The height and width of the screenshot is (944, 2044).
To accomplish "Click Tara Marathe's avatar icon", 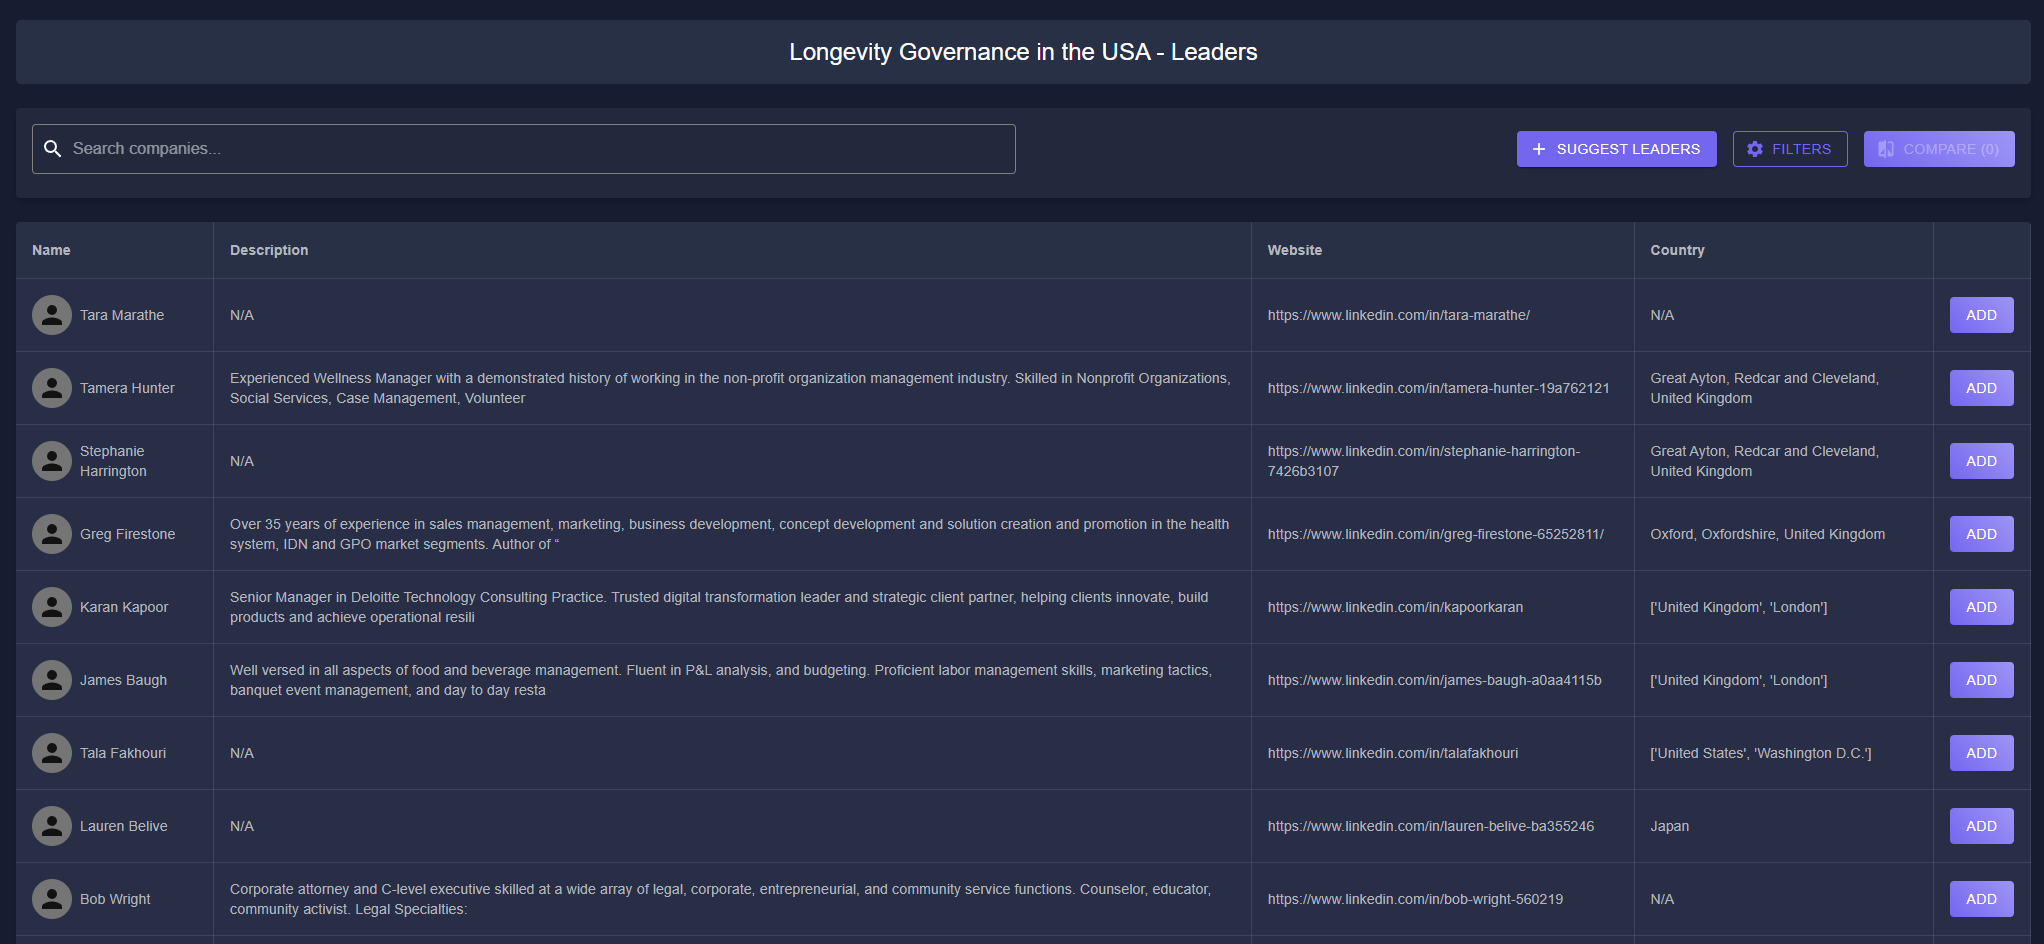I will [x=52, y=315].
